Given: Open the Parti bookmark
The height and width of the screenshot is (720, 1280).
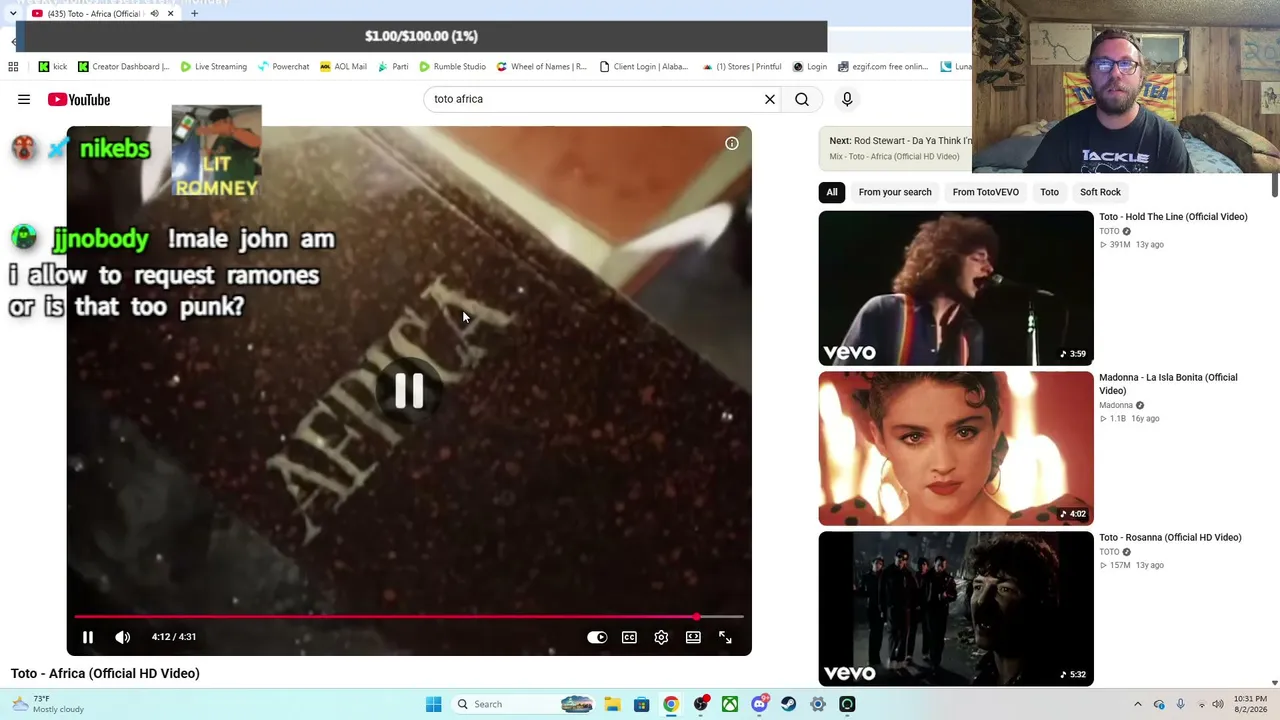Looking at the screenshot, I should (393, 67).
